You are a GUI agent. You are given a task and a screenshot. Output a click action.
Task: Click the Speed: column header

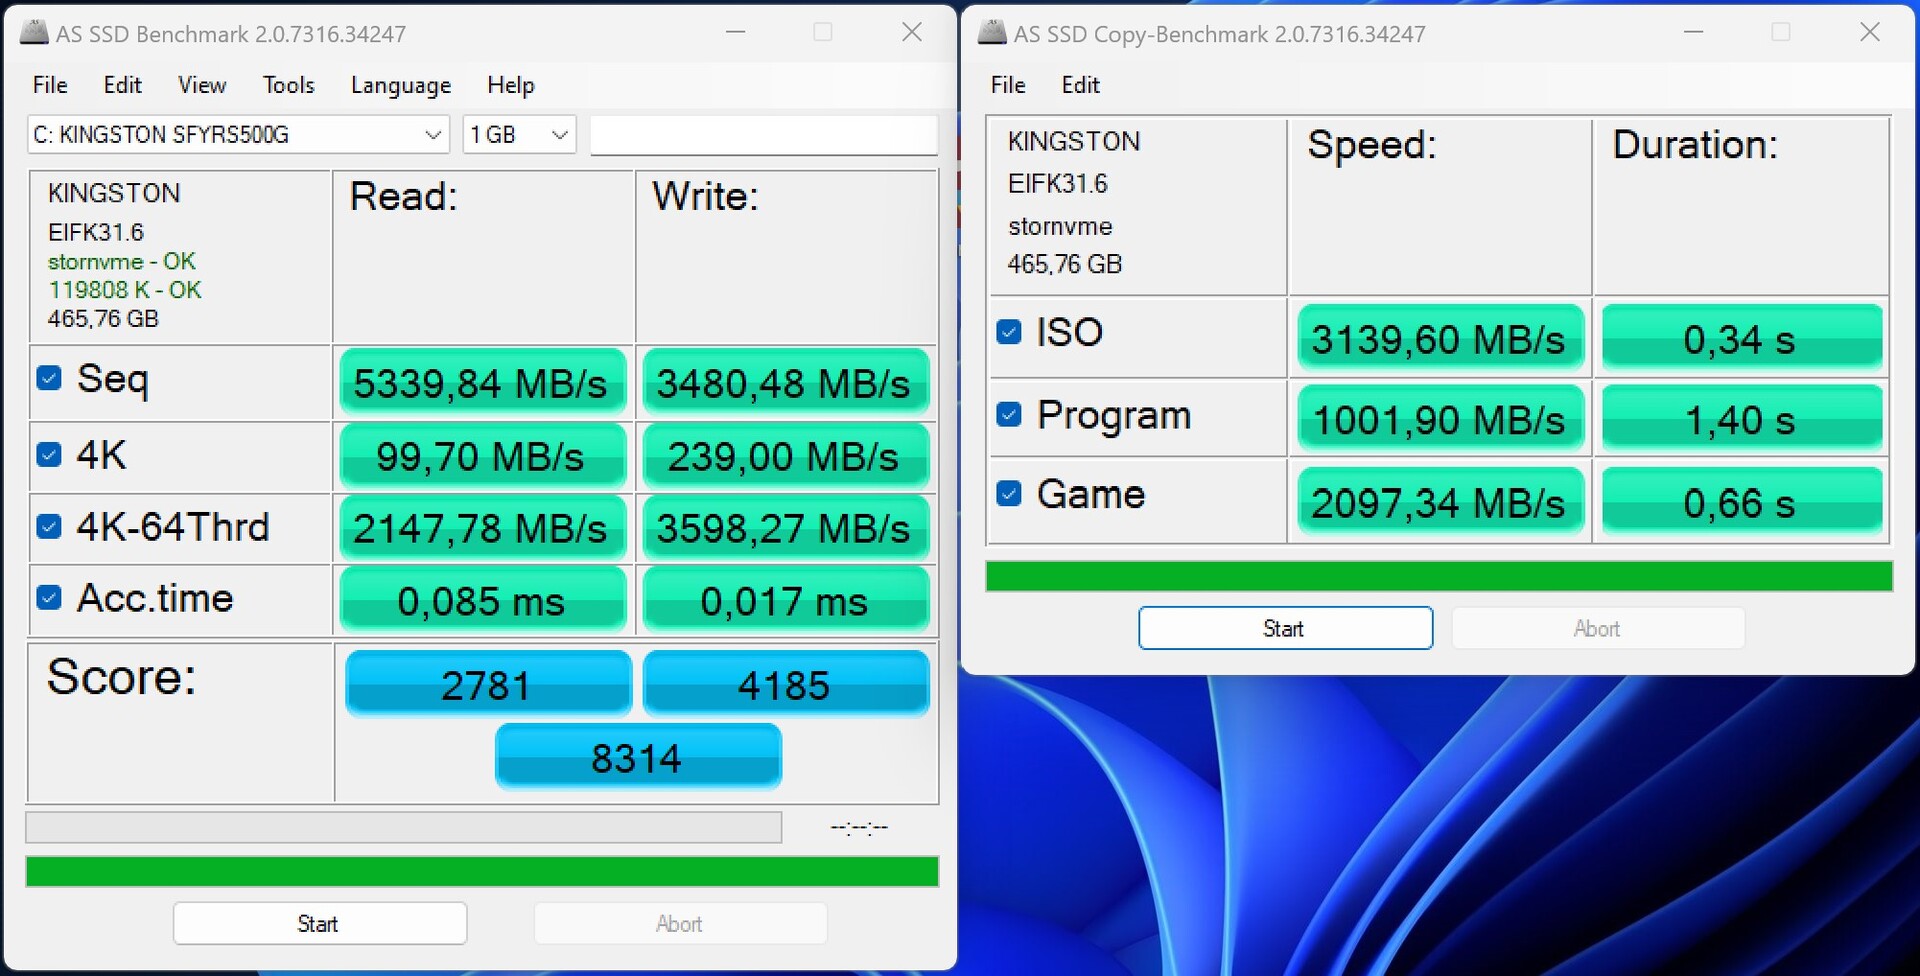(x=1372, y=145)
